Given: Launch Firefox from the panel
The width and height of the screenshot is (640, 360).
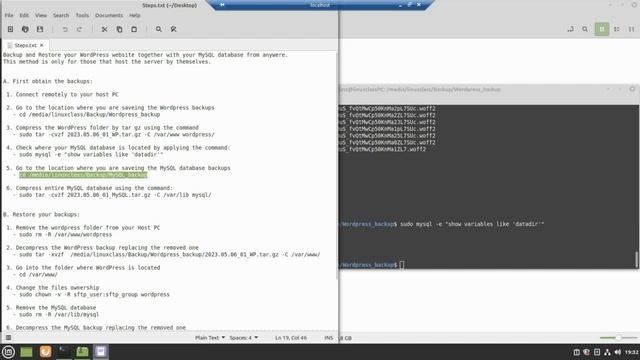Looking at the screenshot, I should [x=45, y=351].
